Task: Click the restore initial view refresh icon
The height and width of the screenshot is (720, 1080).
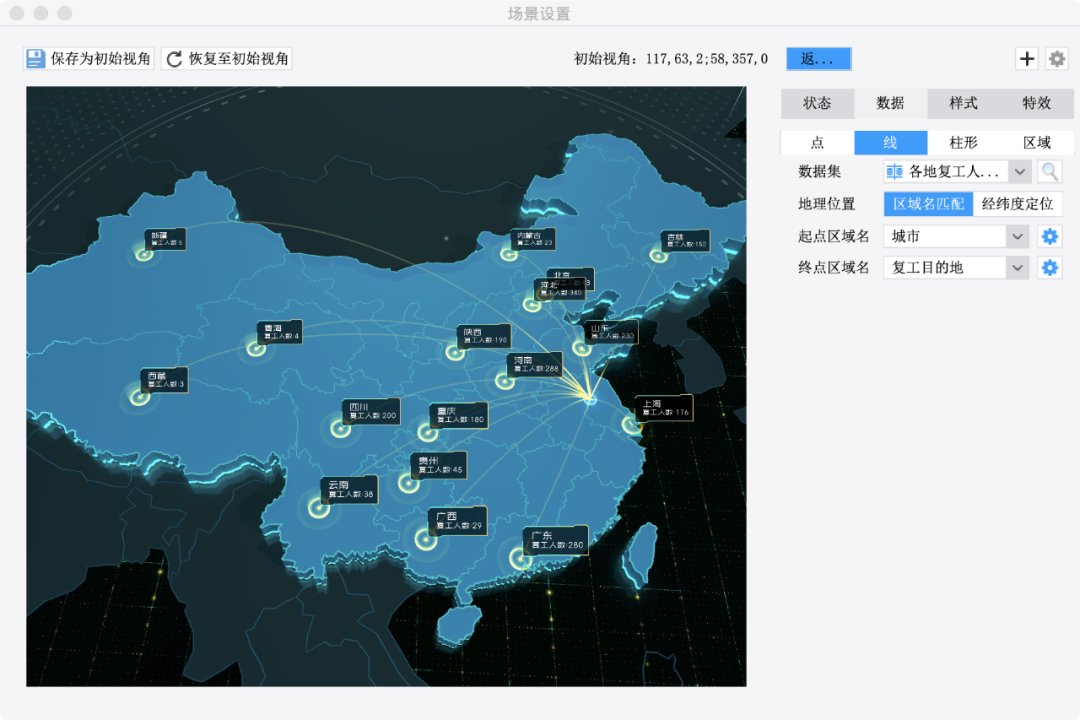Action: coord(174,59)
